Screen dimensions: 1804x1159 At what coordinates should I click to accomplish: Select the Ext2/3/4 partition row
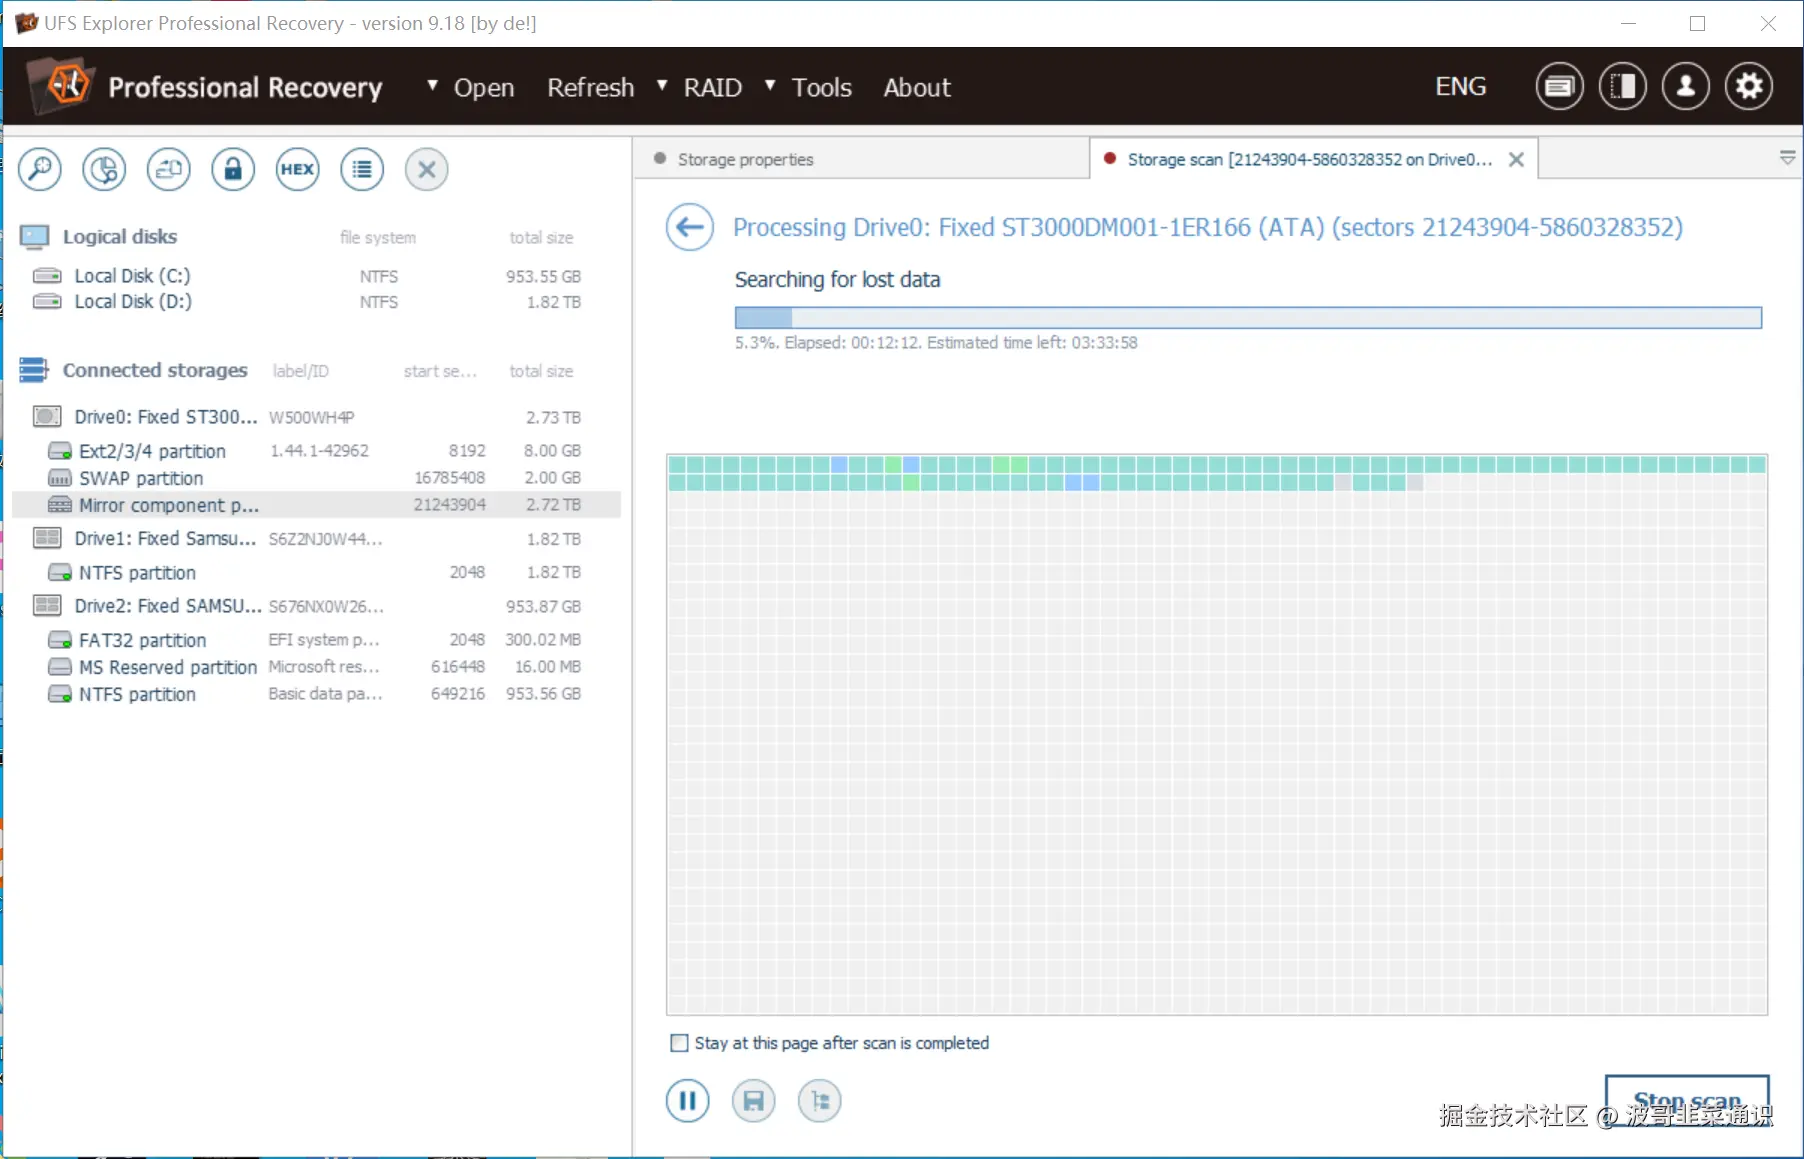(316, 451)
